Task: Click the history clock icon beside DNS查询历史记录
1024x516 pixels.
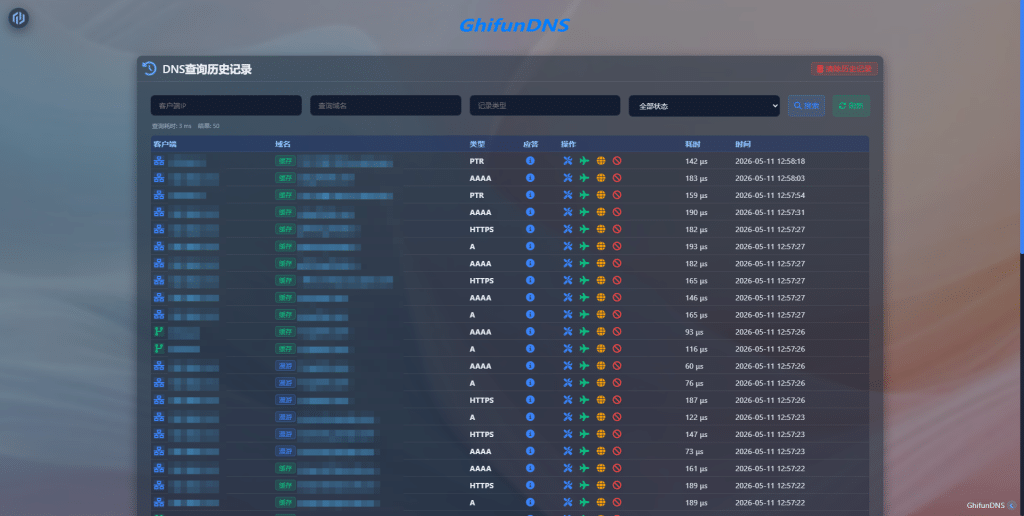Action: [150, 69]
